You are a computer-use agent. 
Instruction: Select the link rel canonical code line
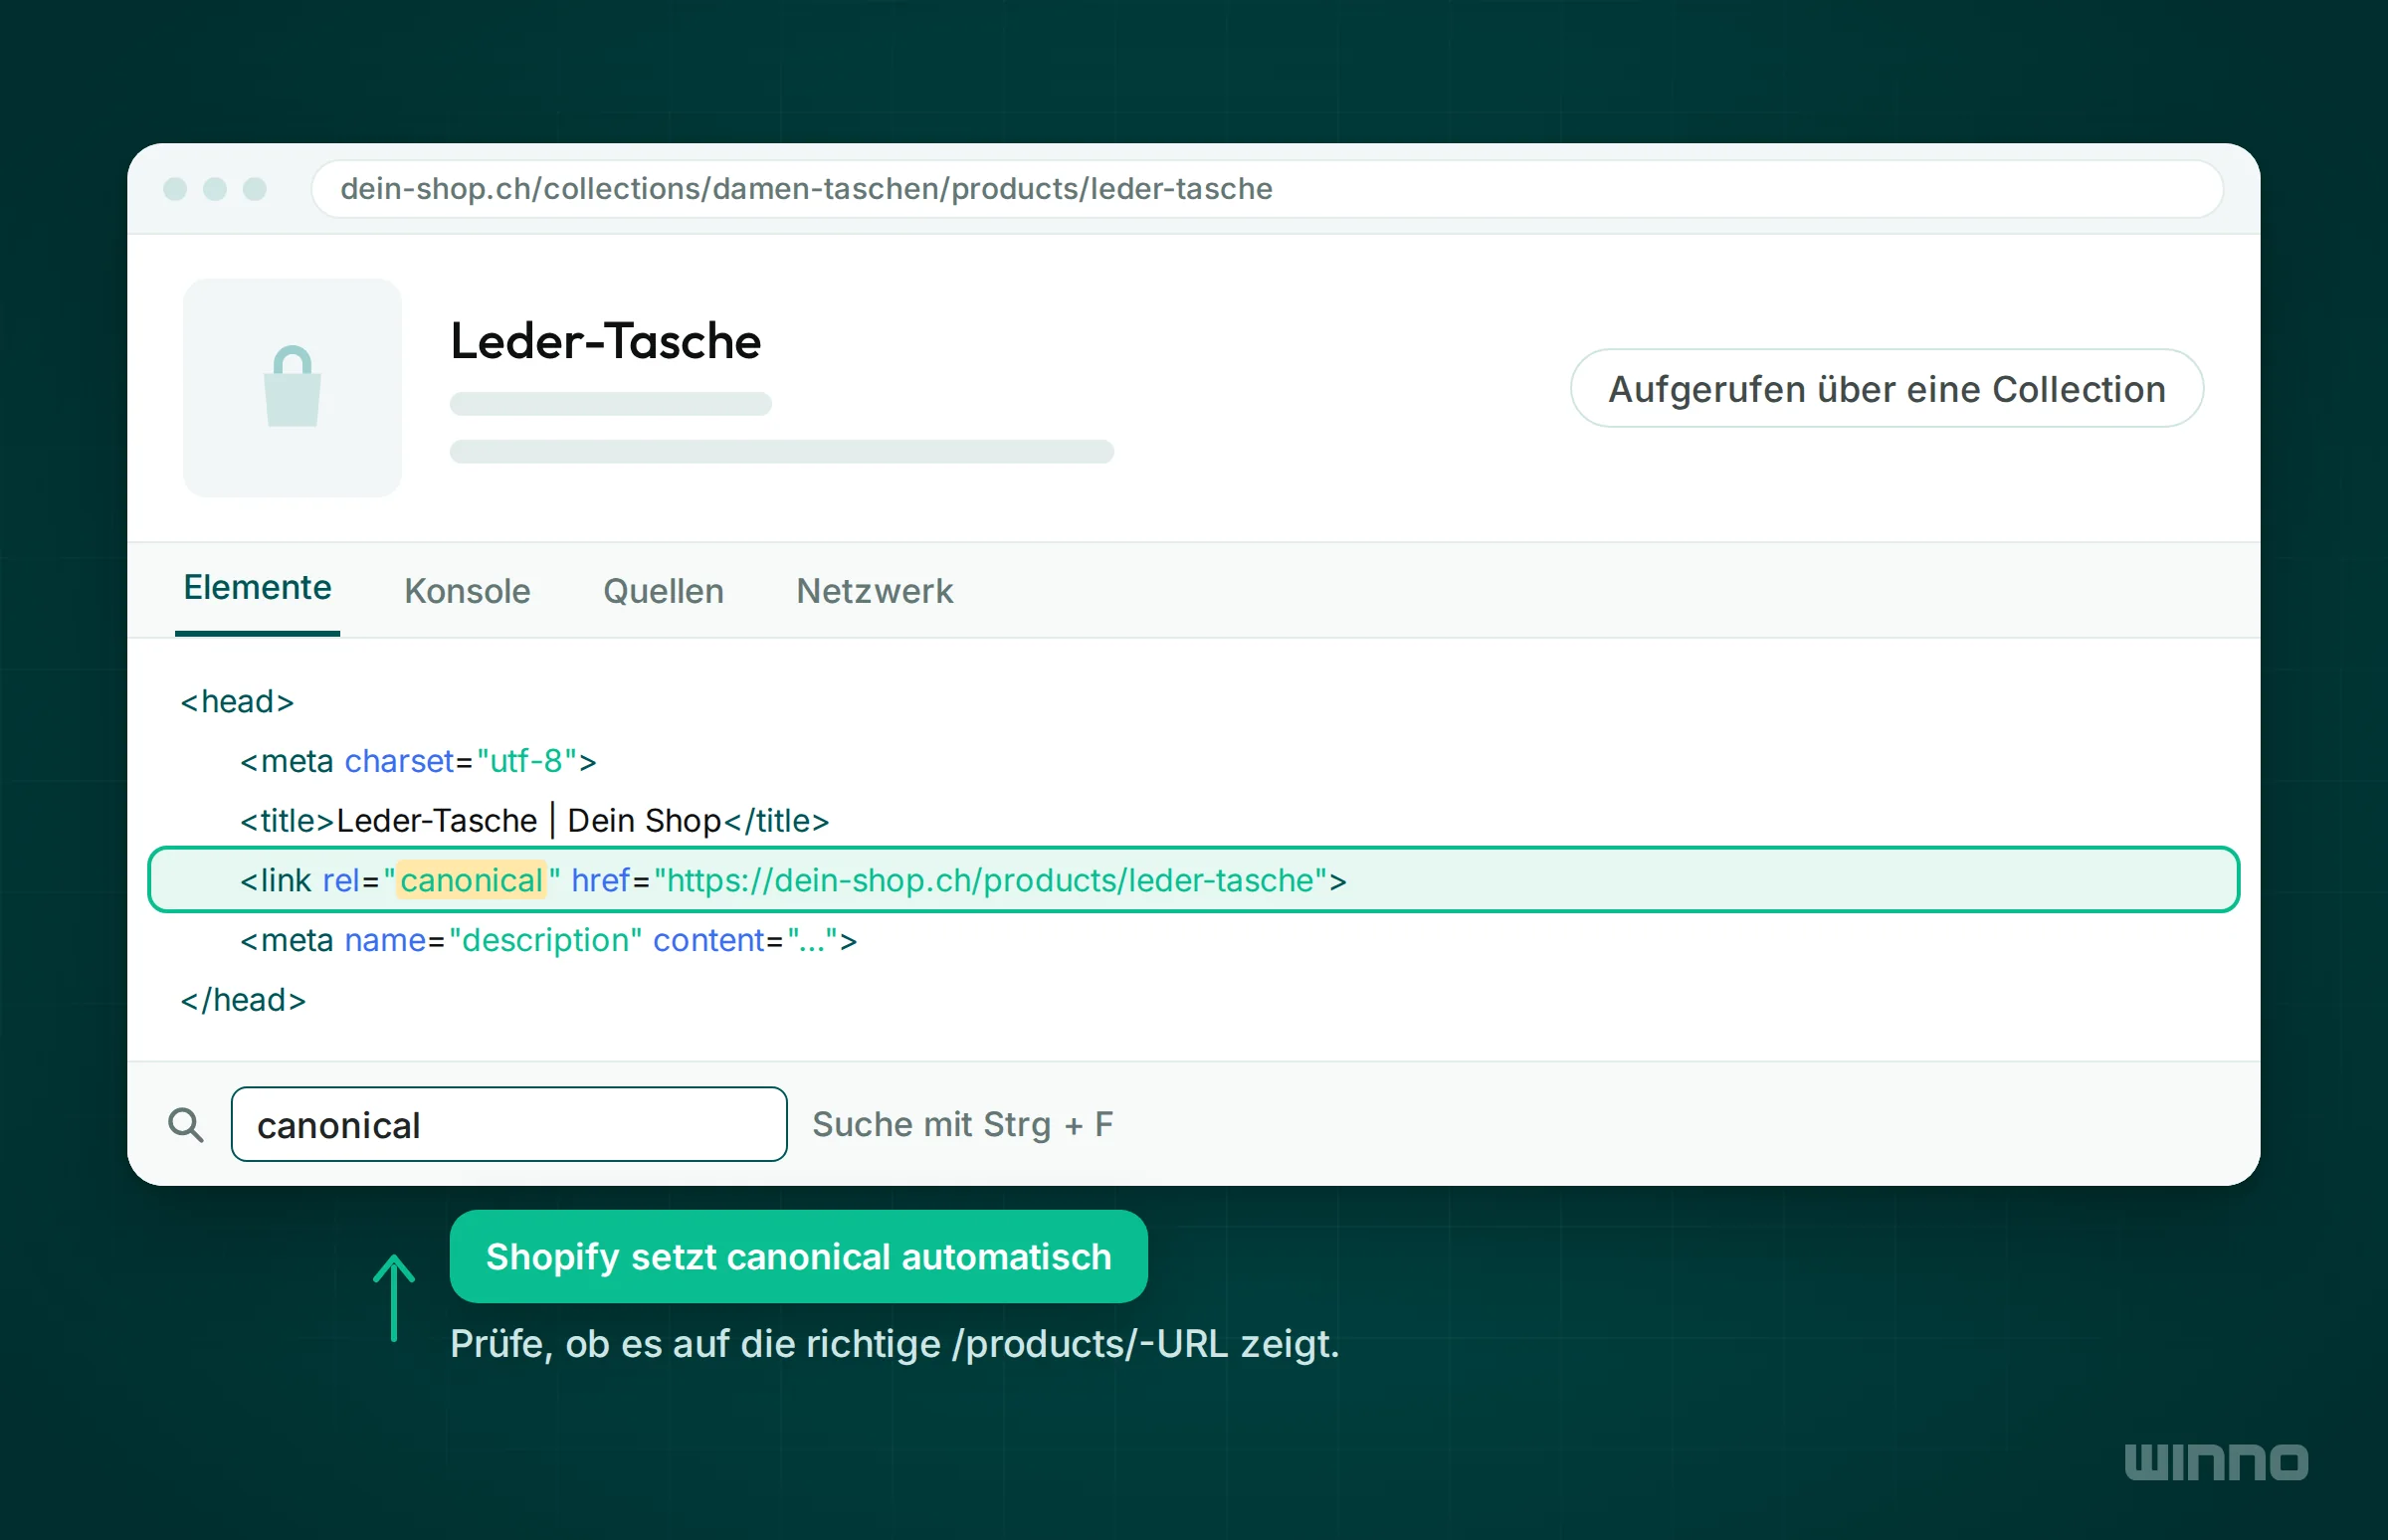(1193, 880)
